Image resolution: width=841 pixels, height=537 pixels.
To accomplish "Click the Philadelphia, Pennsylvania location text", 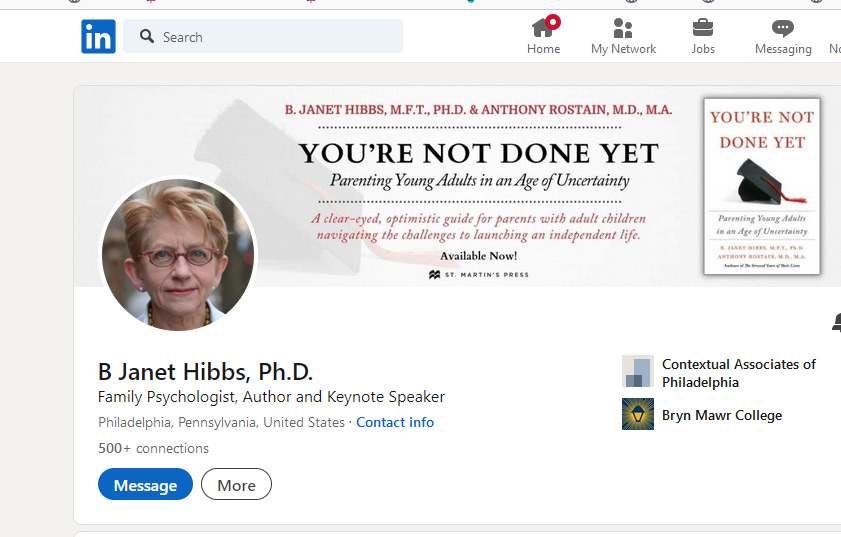I will point(222,423).
